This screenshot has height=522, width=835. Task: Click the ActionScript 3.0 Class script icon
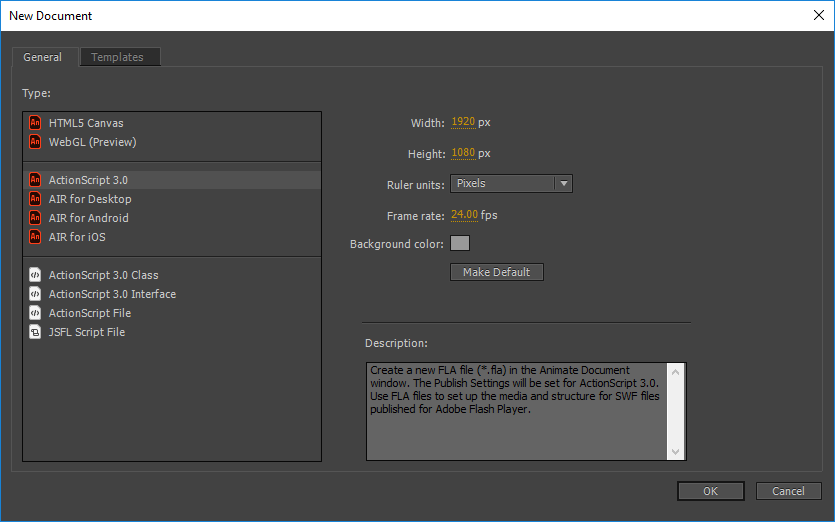[36, 275]
